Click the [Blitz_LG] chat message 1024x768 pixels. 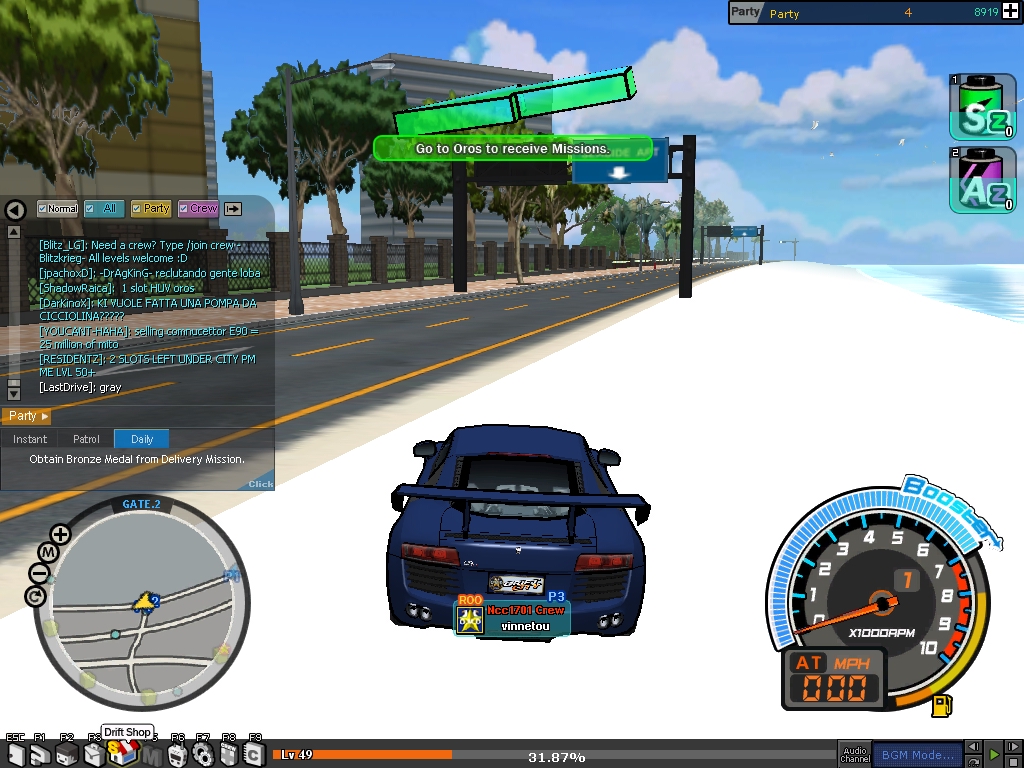[140, 252]
